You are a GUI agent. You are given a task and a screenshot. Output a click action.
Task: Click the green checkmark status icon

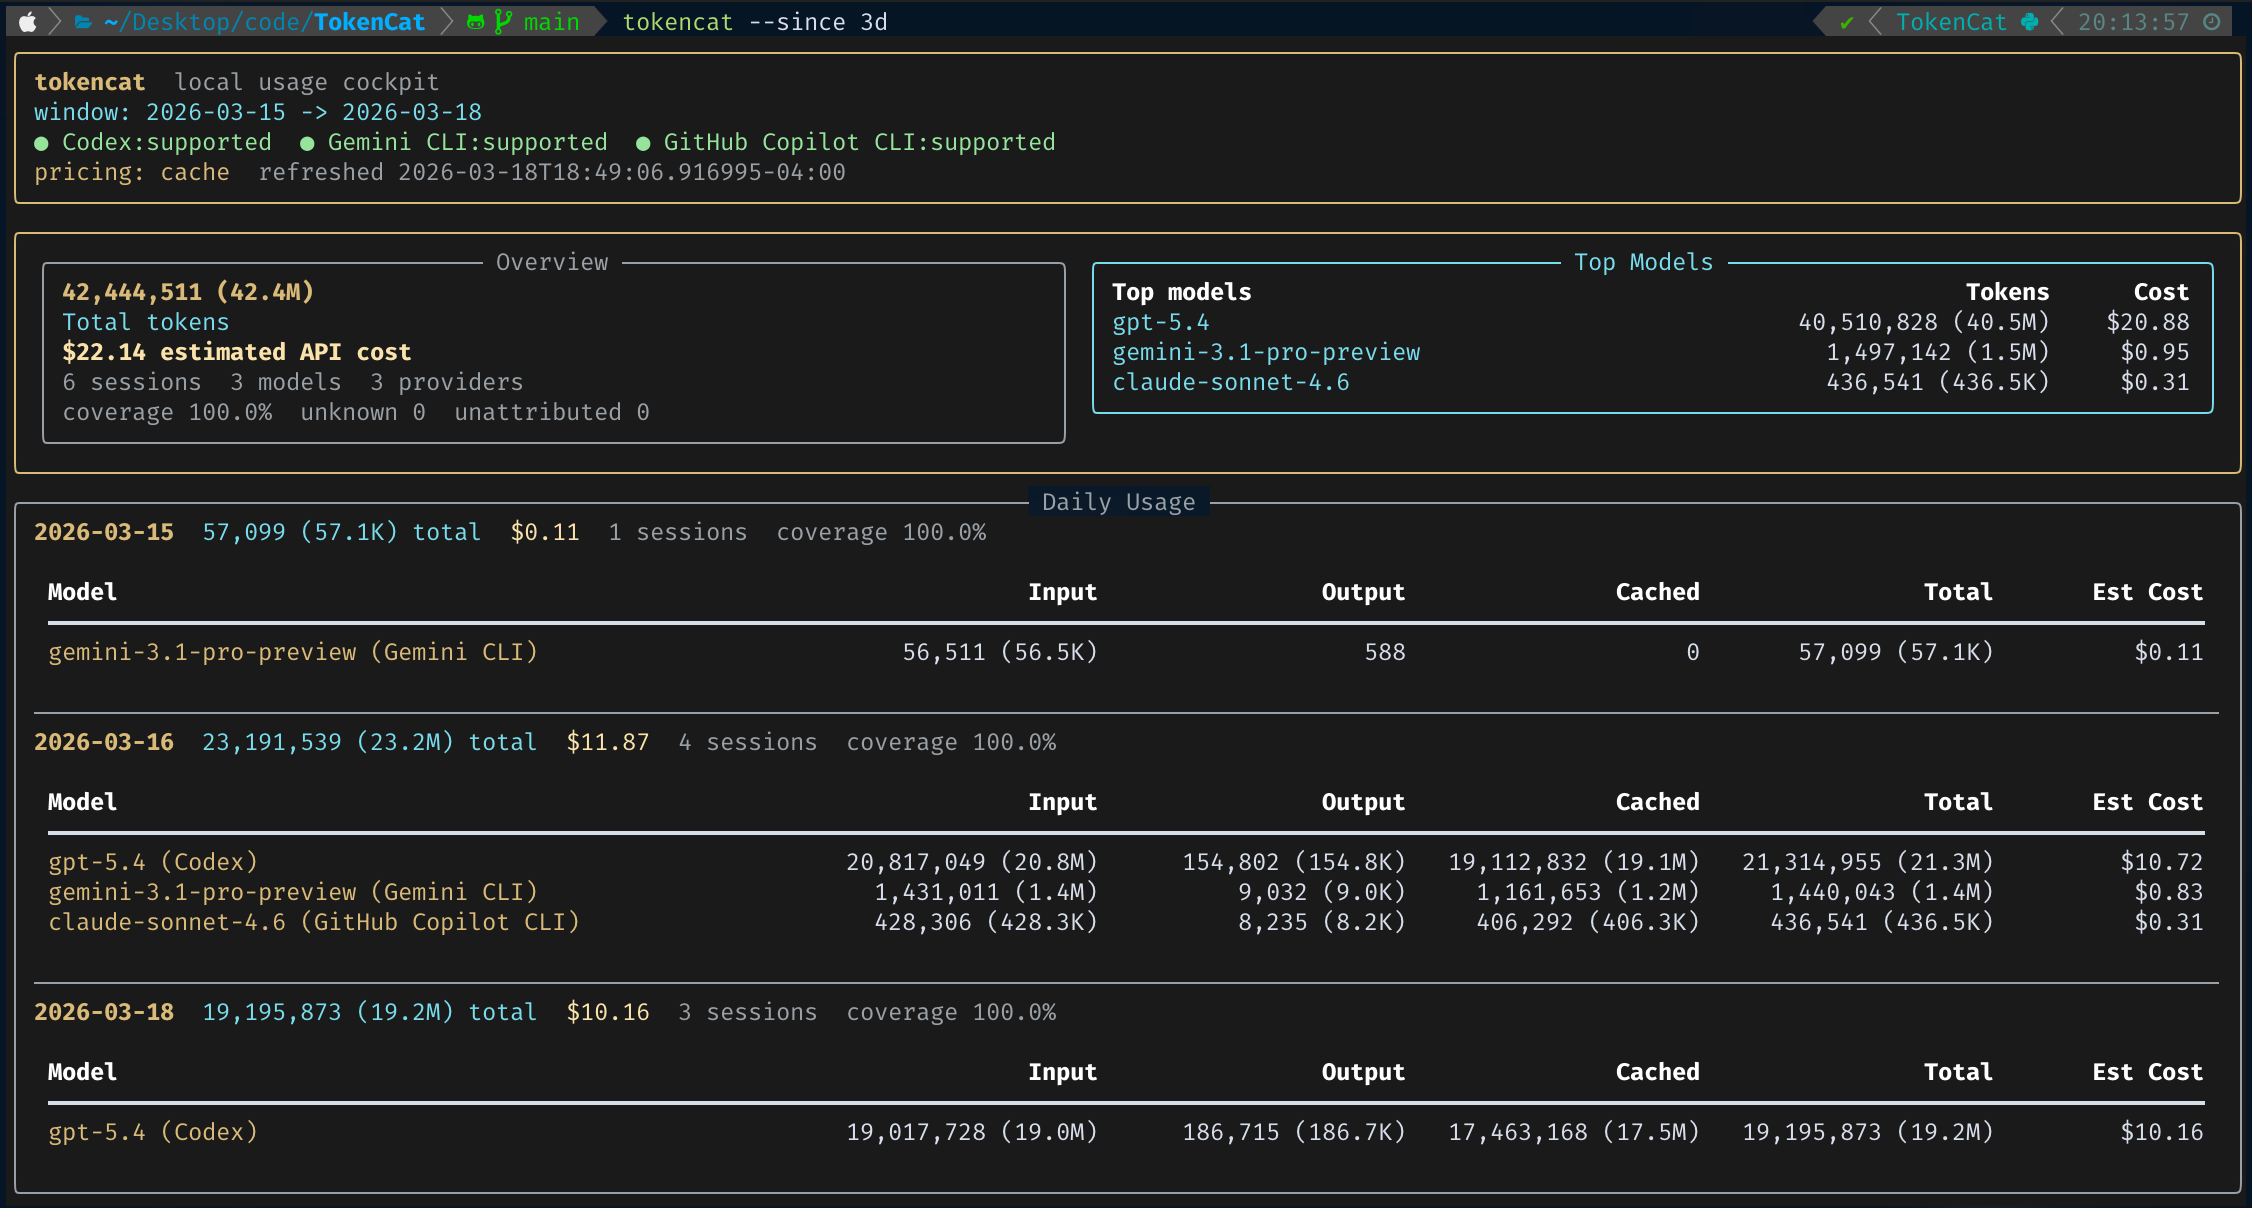(x=1847, y=22)
